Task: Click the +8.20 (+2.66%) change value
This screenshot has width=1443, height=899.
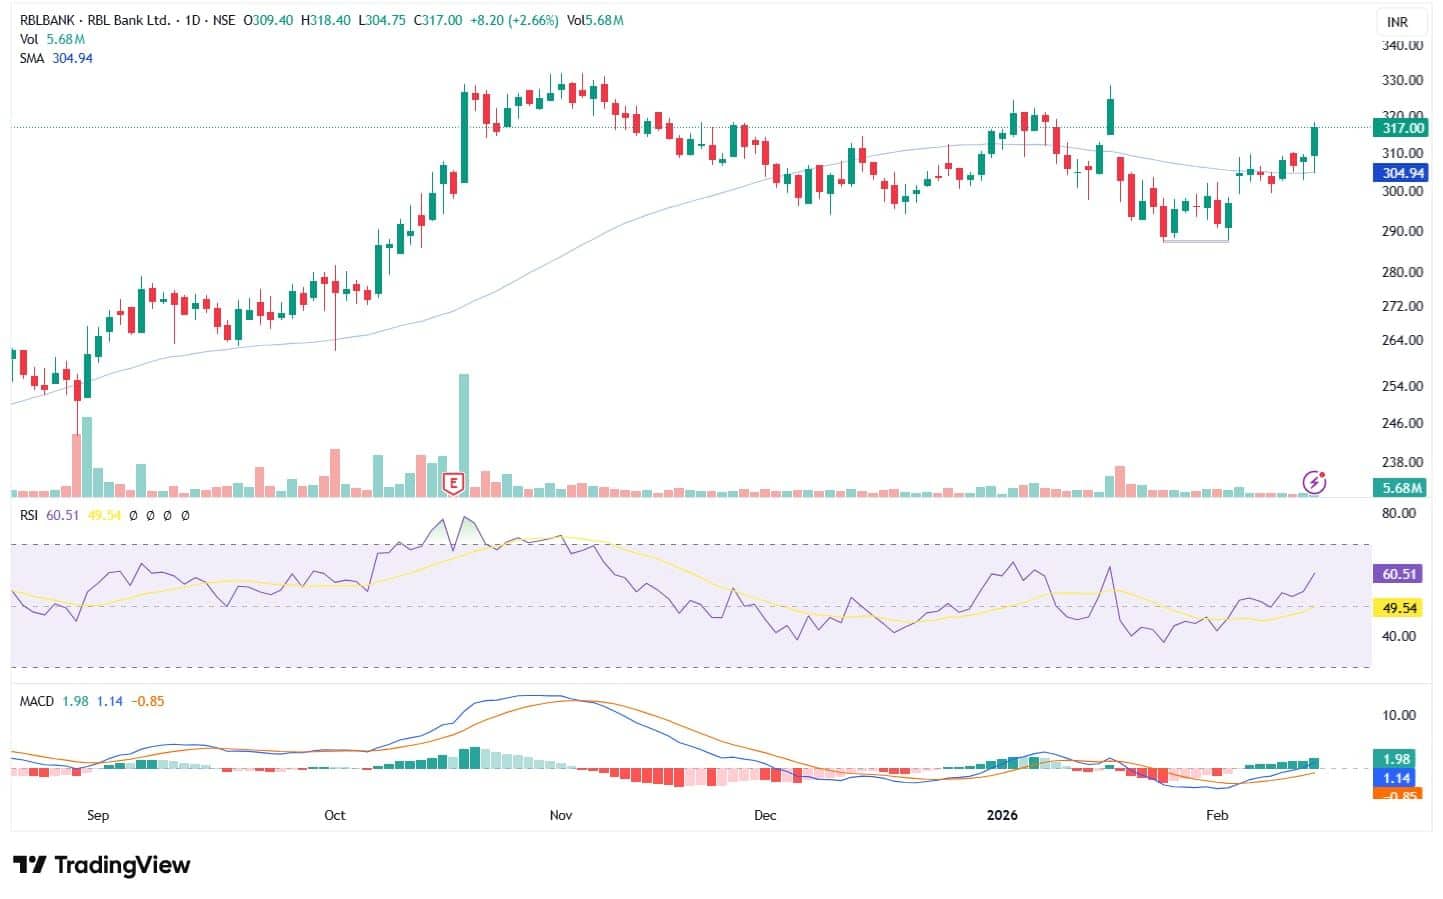Action: (513, 20)
